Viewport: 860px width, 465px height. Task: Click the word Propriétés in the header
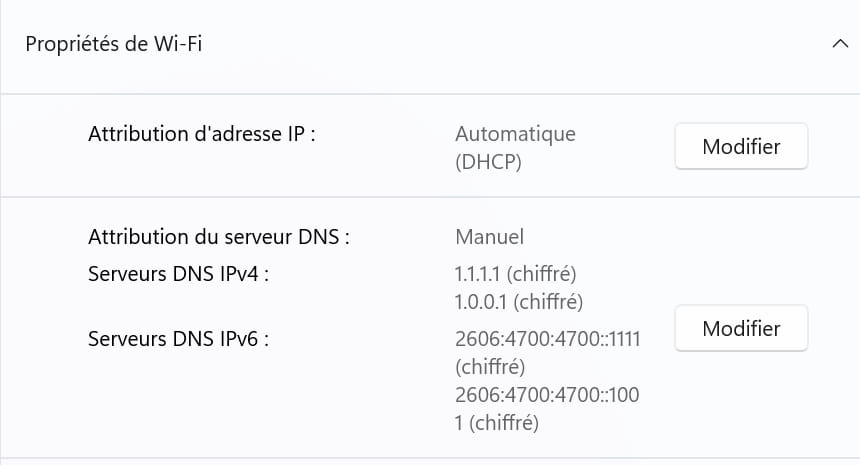point(71,44)
